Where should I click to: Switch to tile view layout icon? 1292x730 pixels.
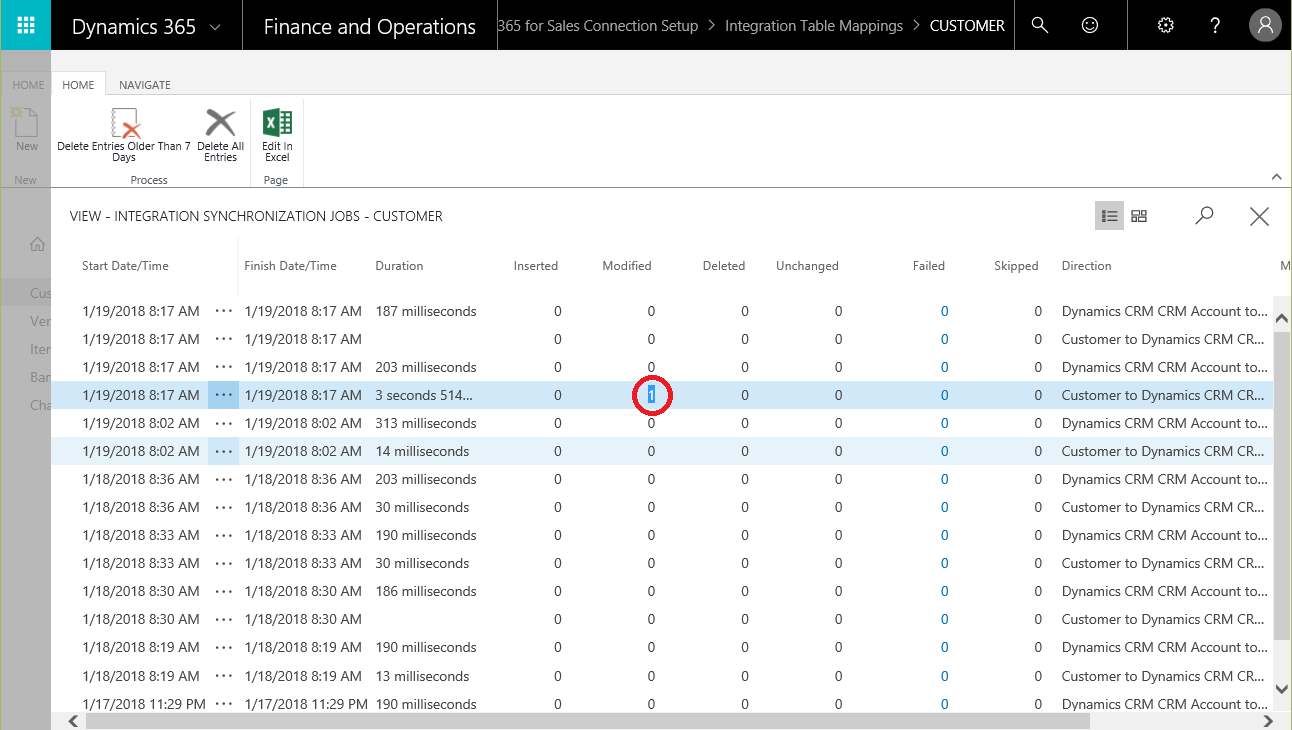point(1139,216)
